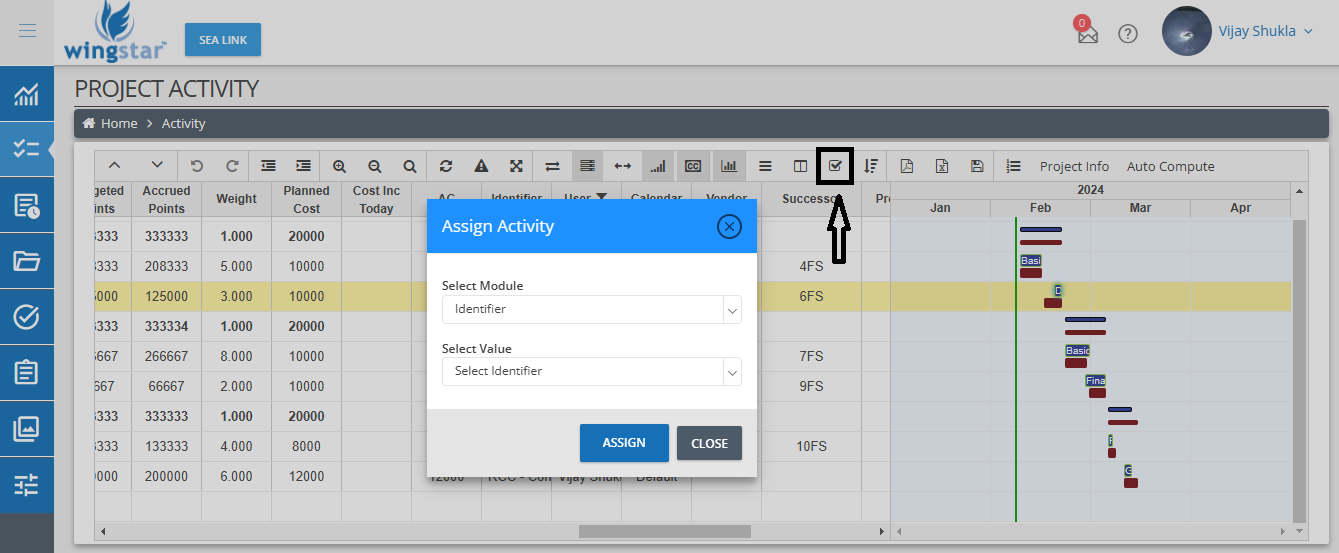Click the three-lines list toolbar icon
Screen dimensions: 1339x553
click(765, 166)
